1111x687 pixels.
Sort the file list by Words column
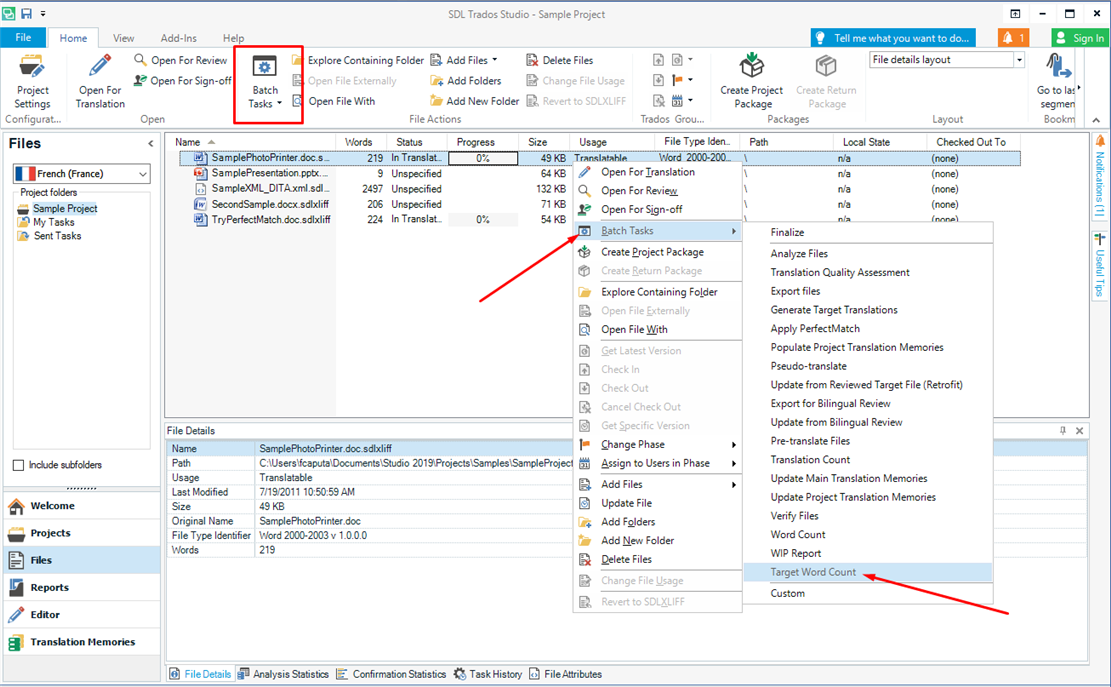pos(359,142)
